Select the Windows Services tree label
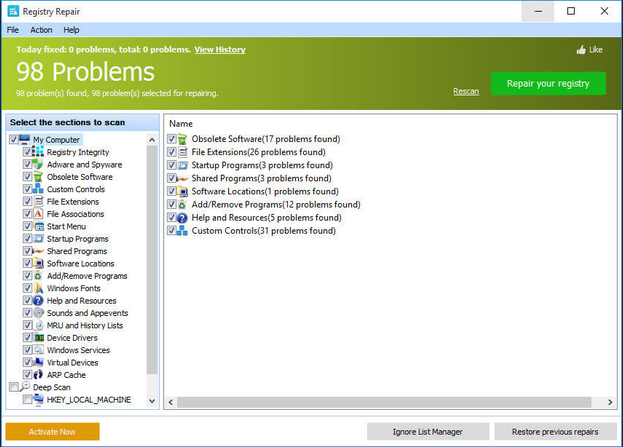Viewport: 623px width, 447px height. (78, 350)
